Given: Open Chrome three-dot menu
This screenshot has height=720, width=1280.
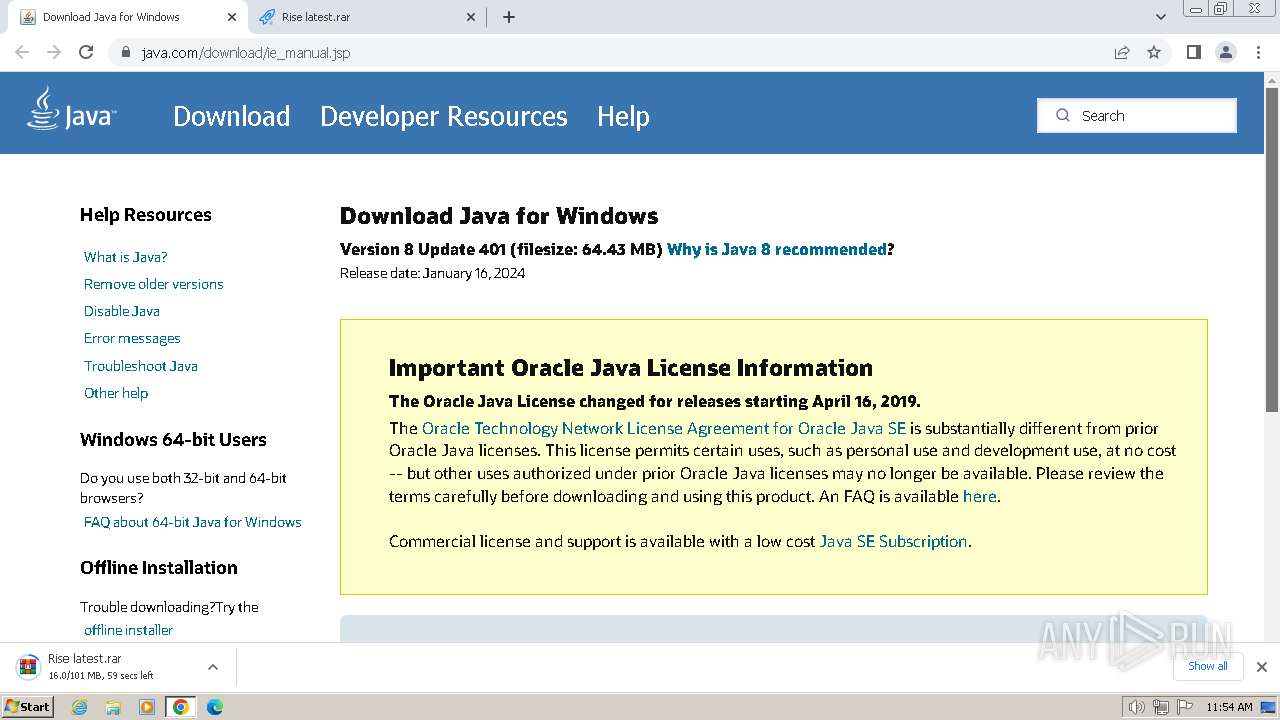Looking at the screenshot, I should click(x=1258, y=52).
